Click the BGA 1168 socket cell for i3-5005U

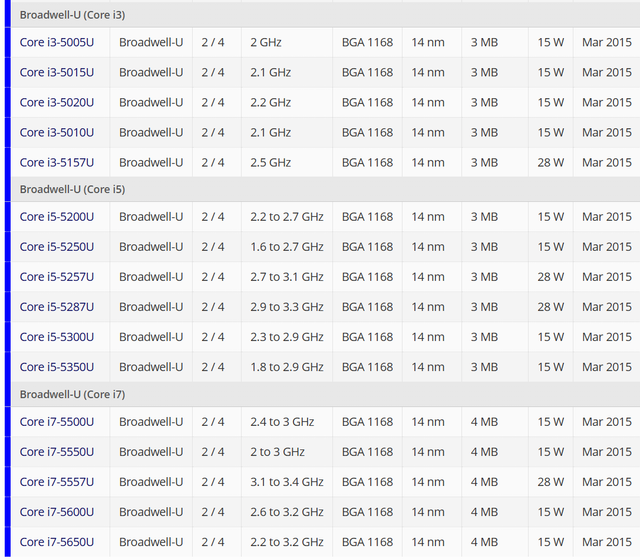[x=367, y=42]
